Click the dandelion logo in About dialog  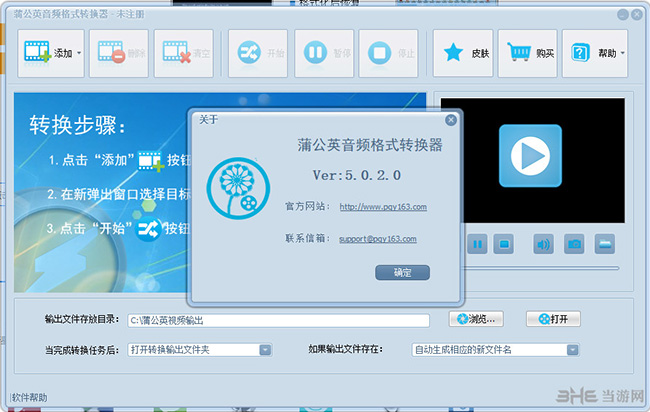238,188
